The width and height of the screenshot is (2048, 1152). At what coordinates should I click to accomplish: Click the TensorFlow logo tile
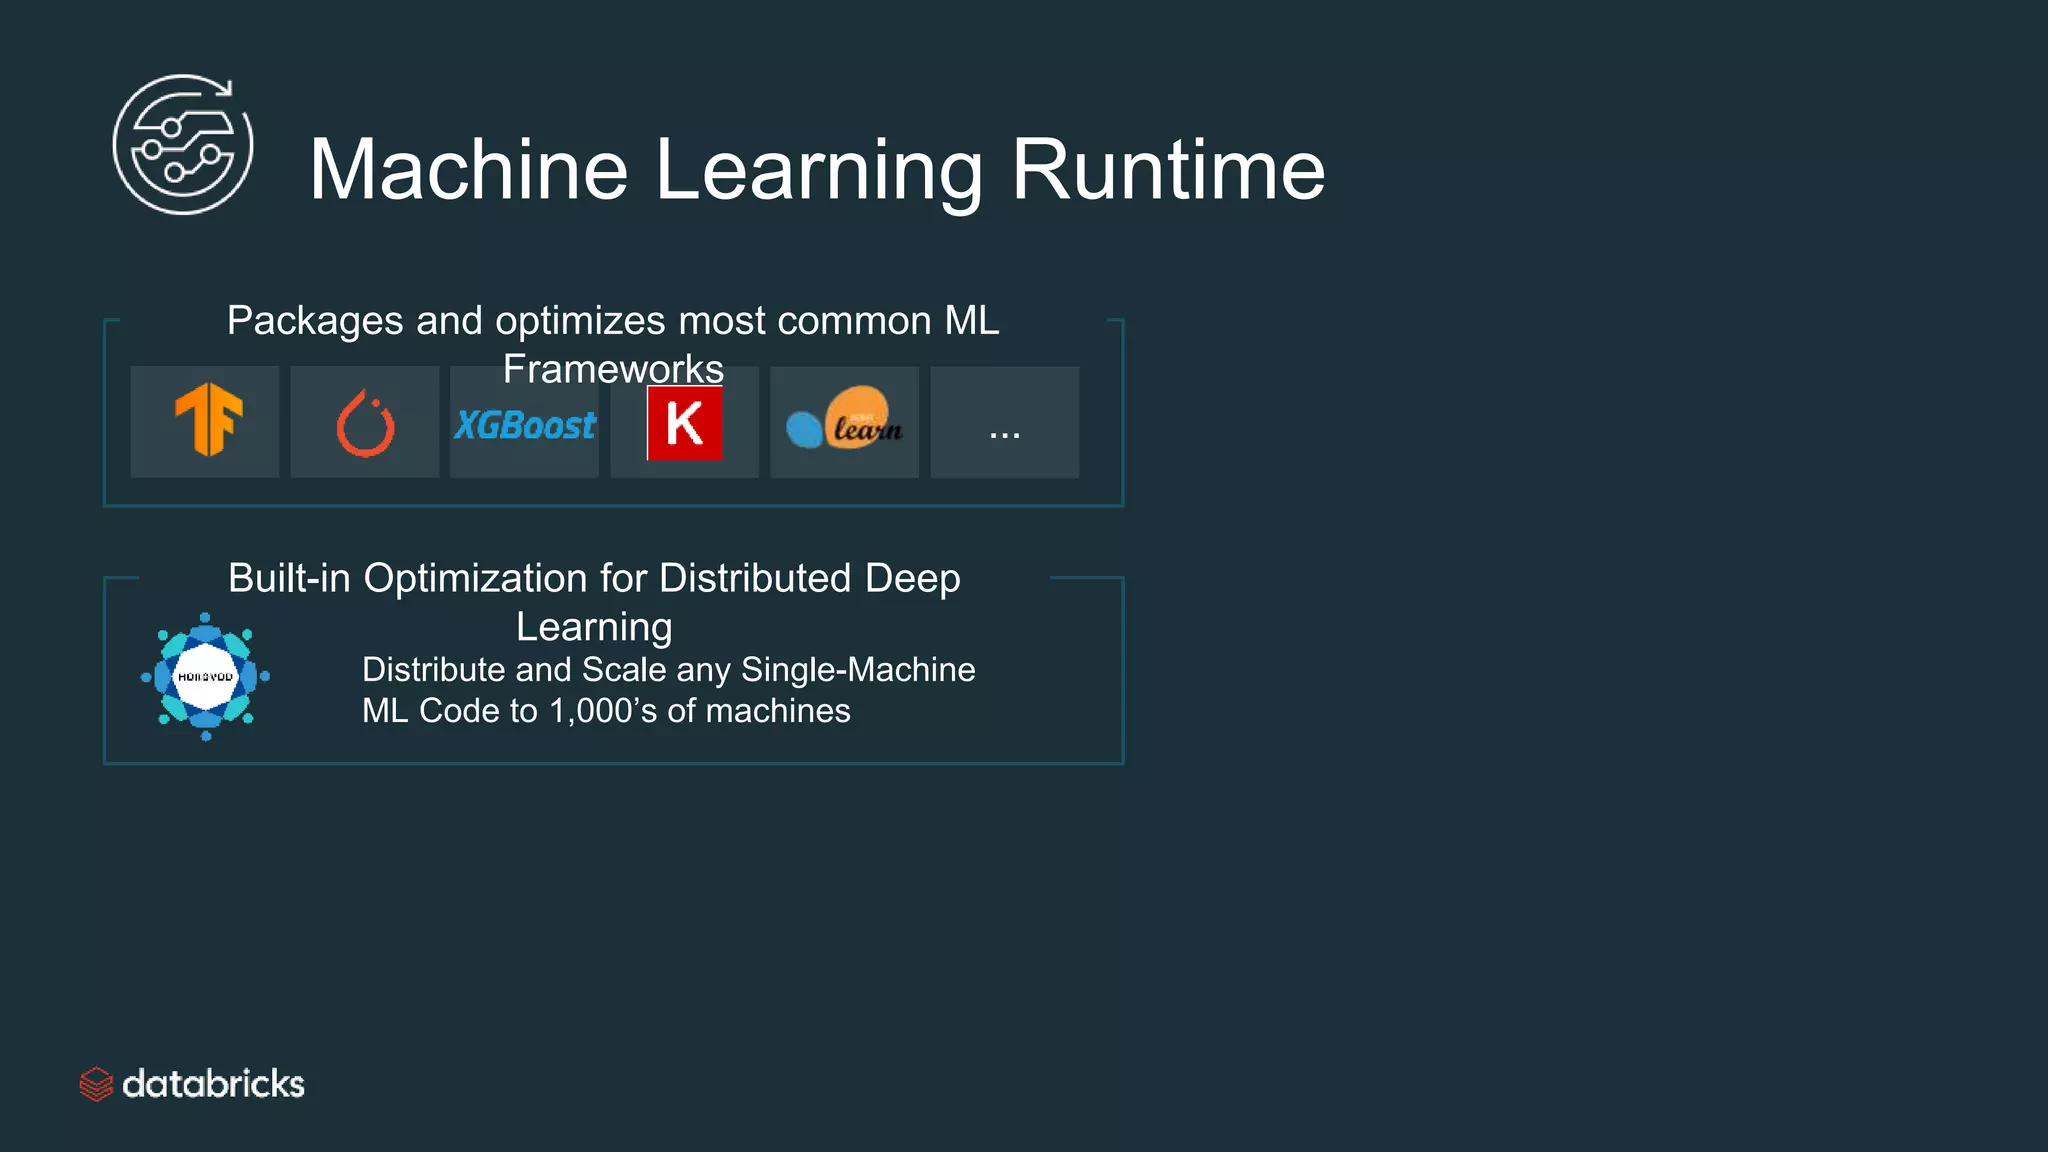pyautogui.click(x=205, y=421)
